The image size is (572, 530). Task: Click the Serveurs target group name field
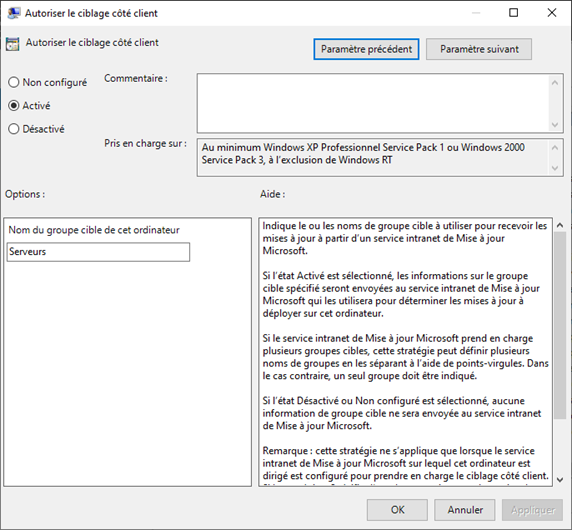tap(98, 252)
